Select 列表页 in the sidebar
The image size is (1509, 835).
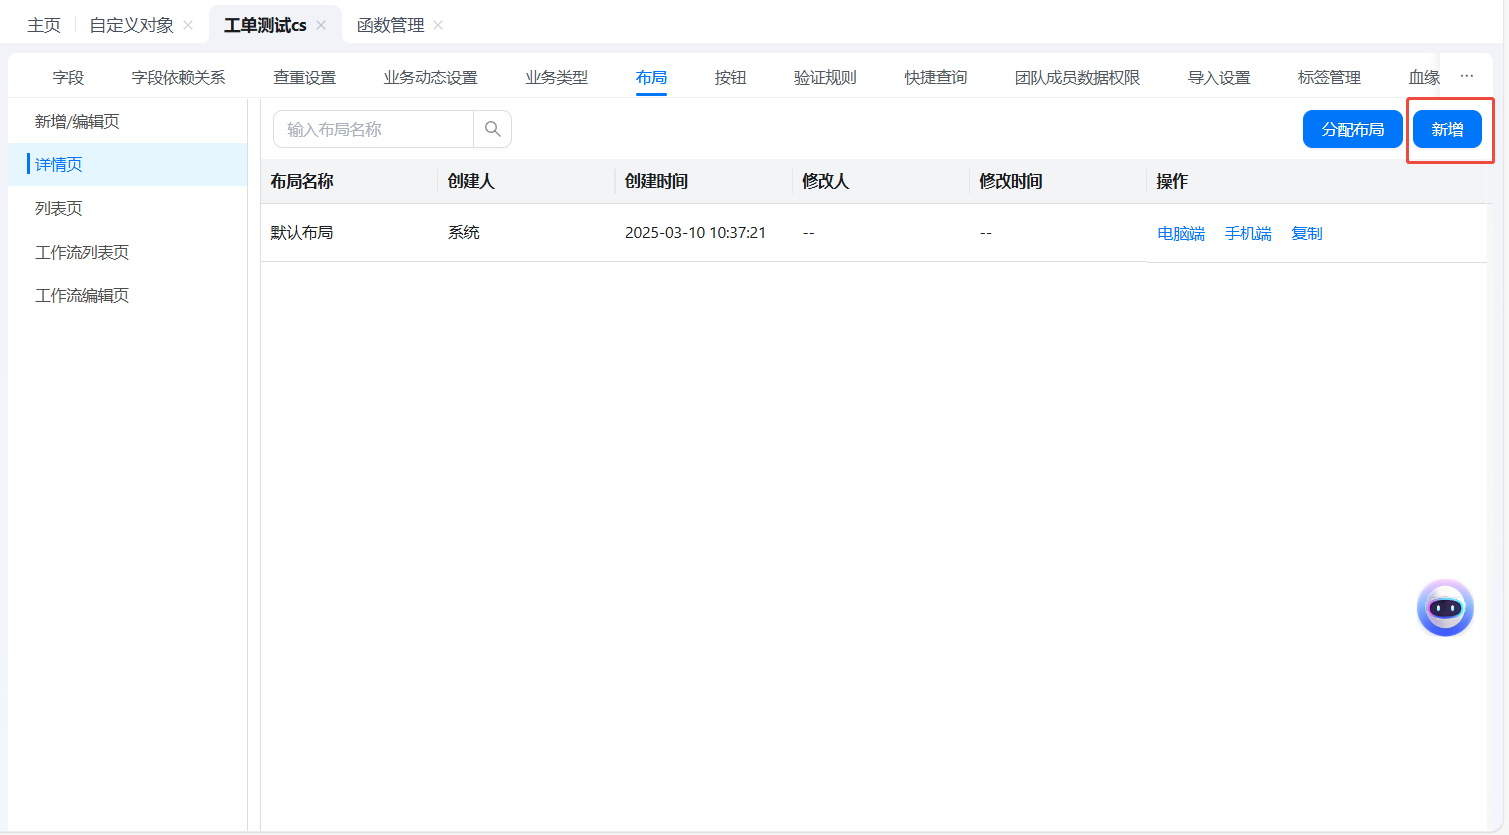pyautogui.click(x=128, y=208)
